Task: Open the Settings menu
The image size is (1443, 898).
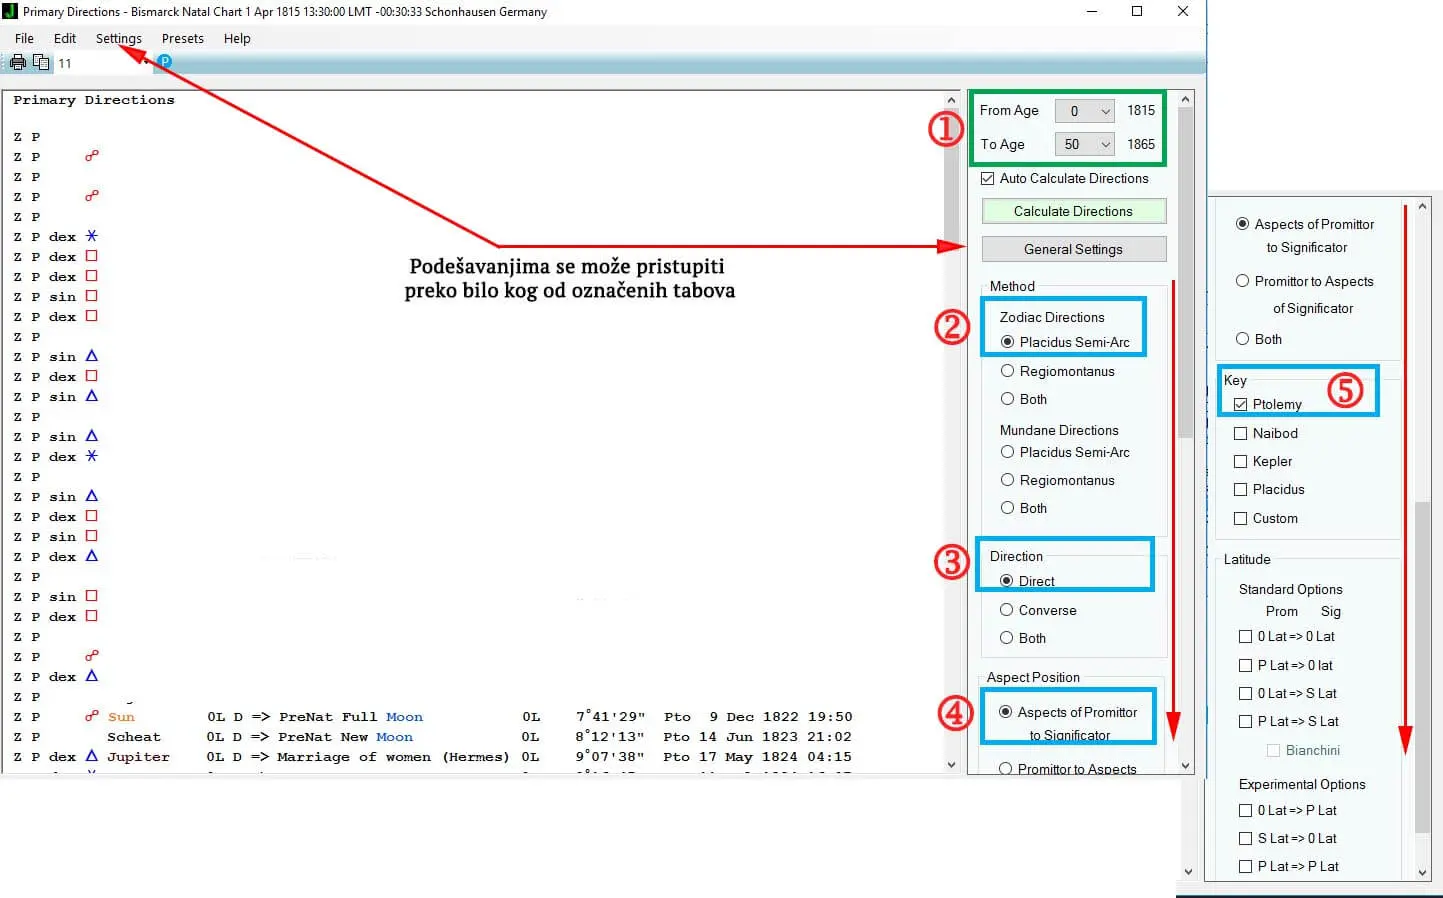Action: (x=118, y=39)
